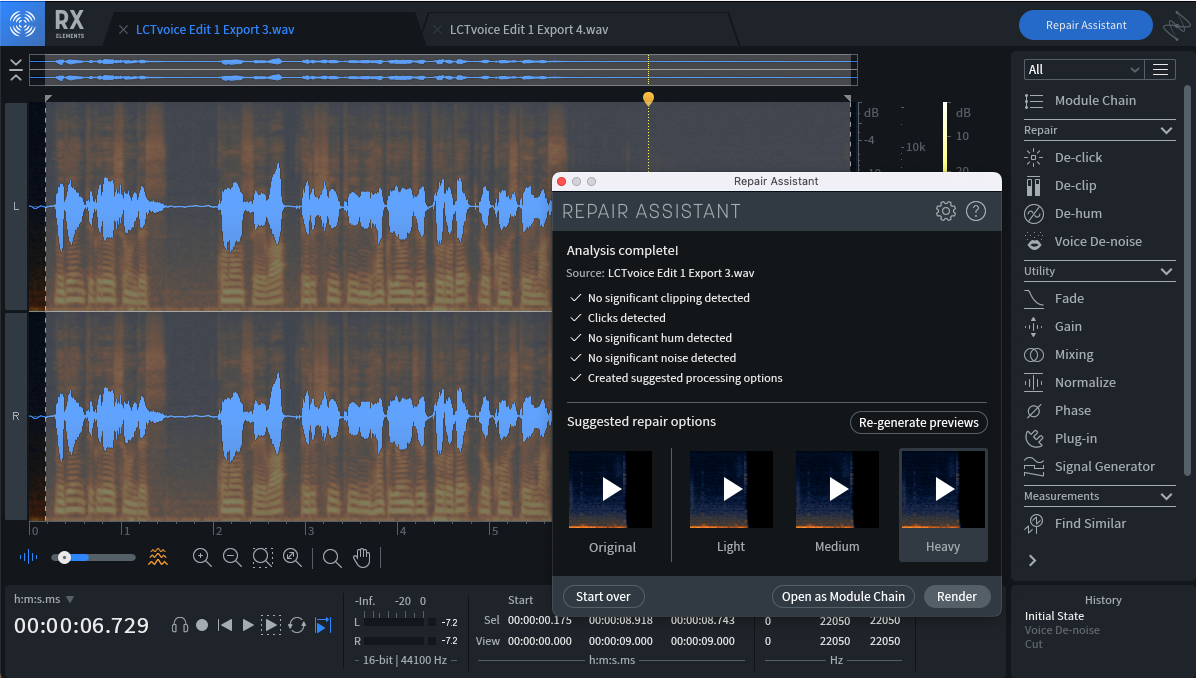
Task: Collapse the Utility section
Action: pyautogui.click(x=1166, y=272)
